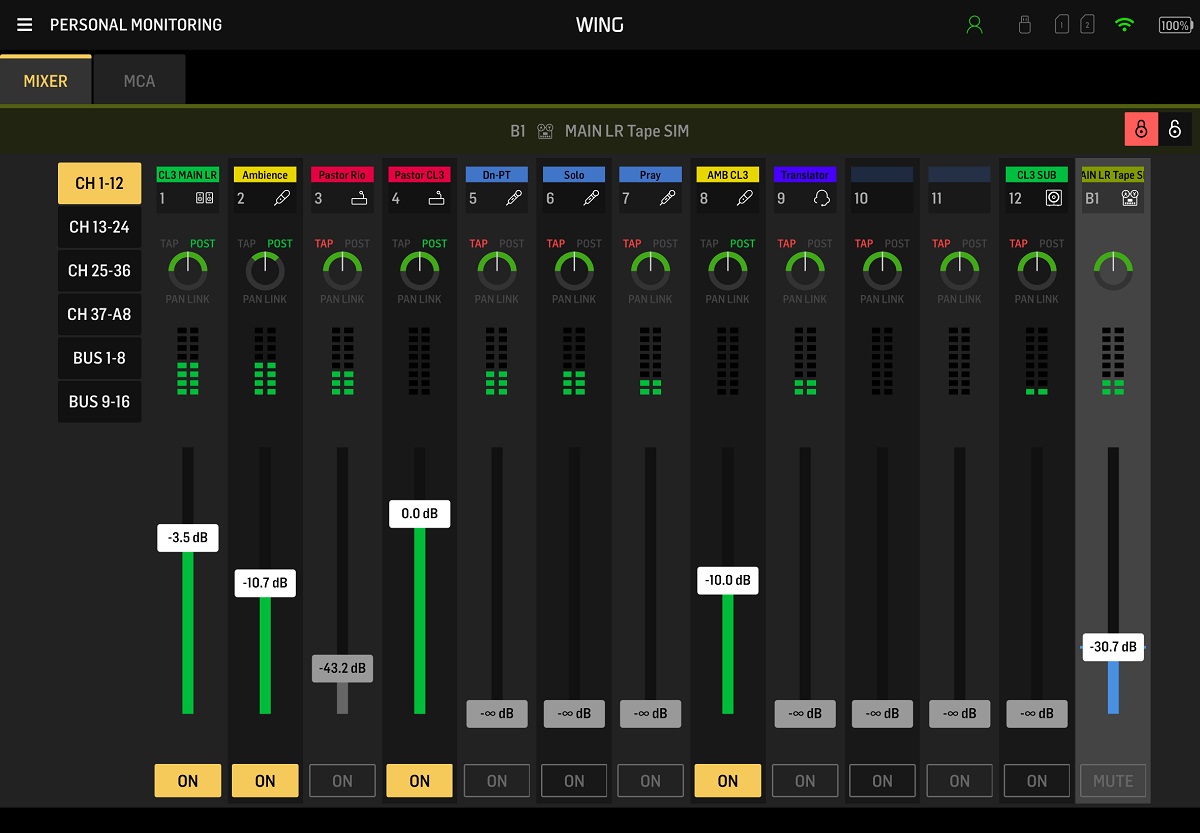Enable channel 5 Dn-PT ON button
Image resolution: width=1200 pixels, height=833 pixels.
[497, 781]
